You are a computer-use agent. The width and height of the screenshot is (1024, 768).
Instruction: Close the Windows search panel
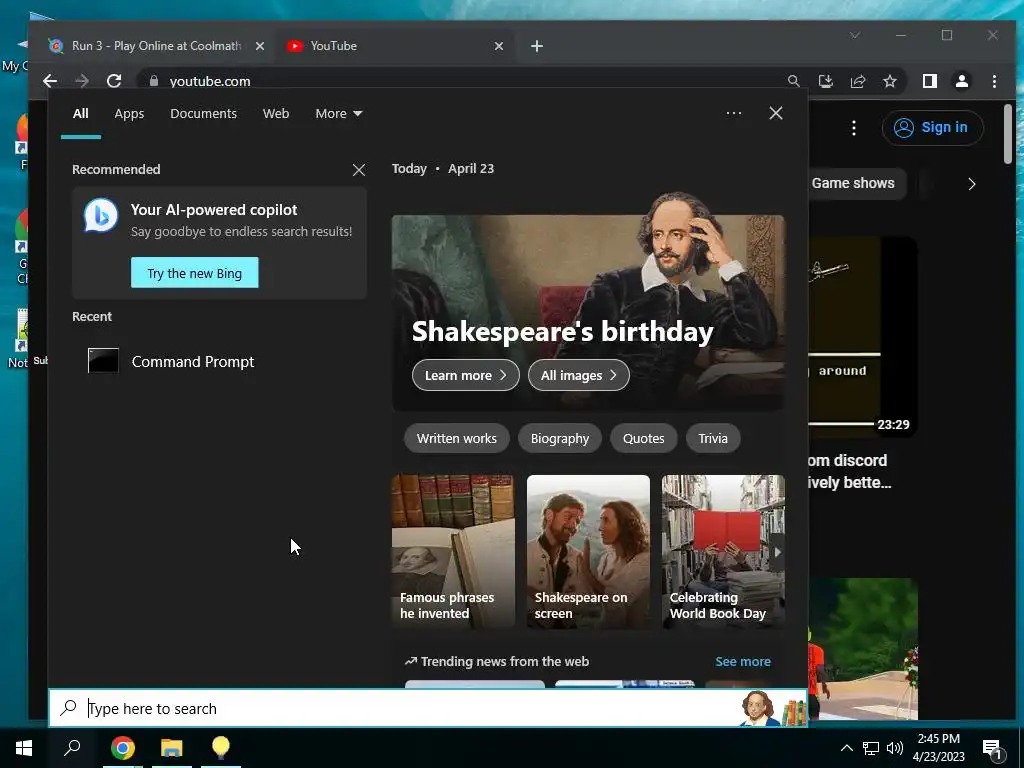click(776, 113)
